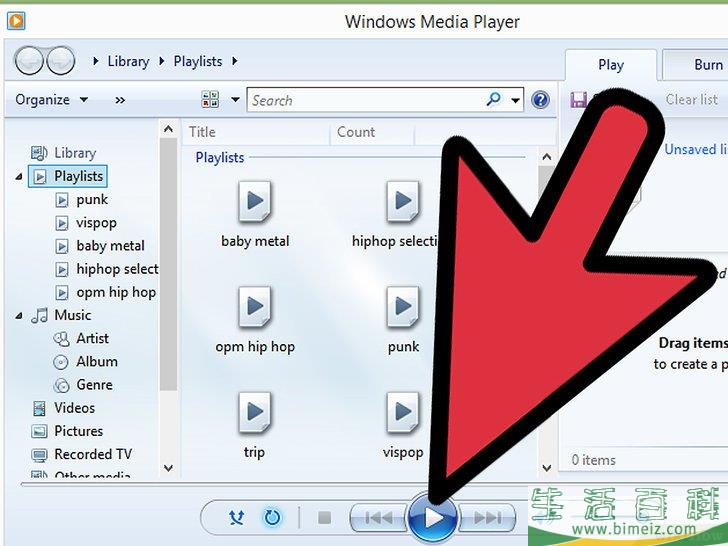Image resolution: width=728 pixels, height=546 pixels.
Task: Click the trip playlist thumbnail
Action: (255, 412)
